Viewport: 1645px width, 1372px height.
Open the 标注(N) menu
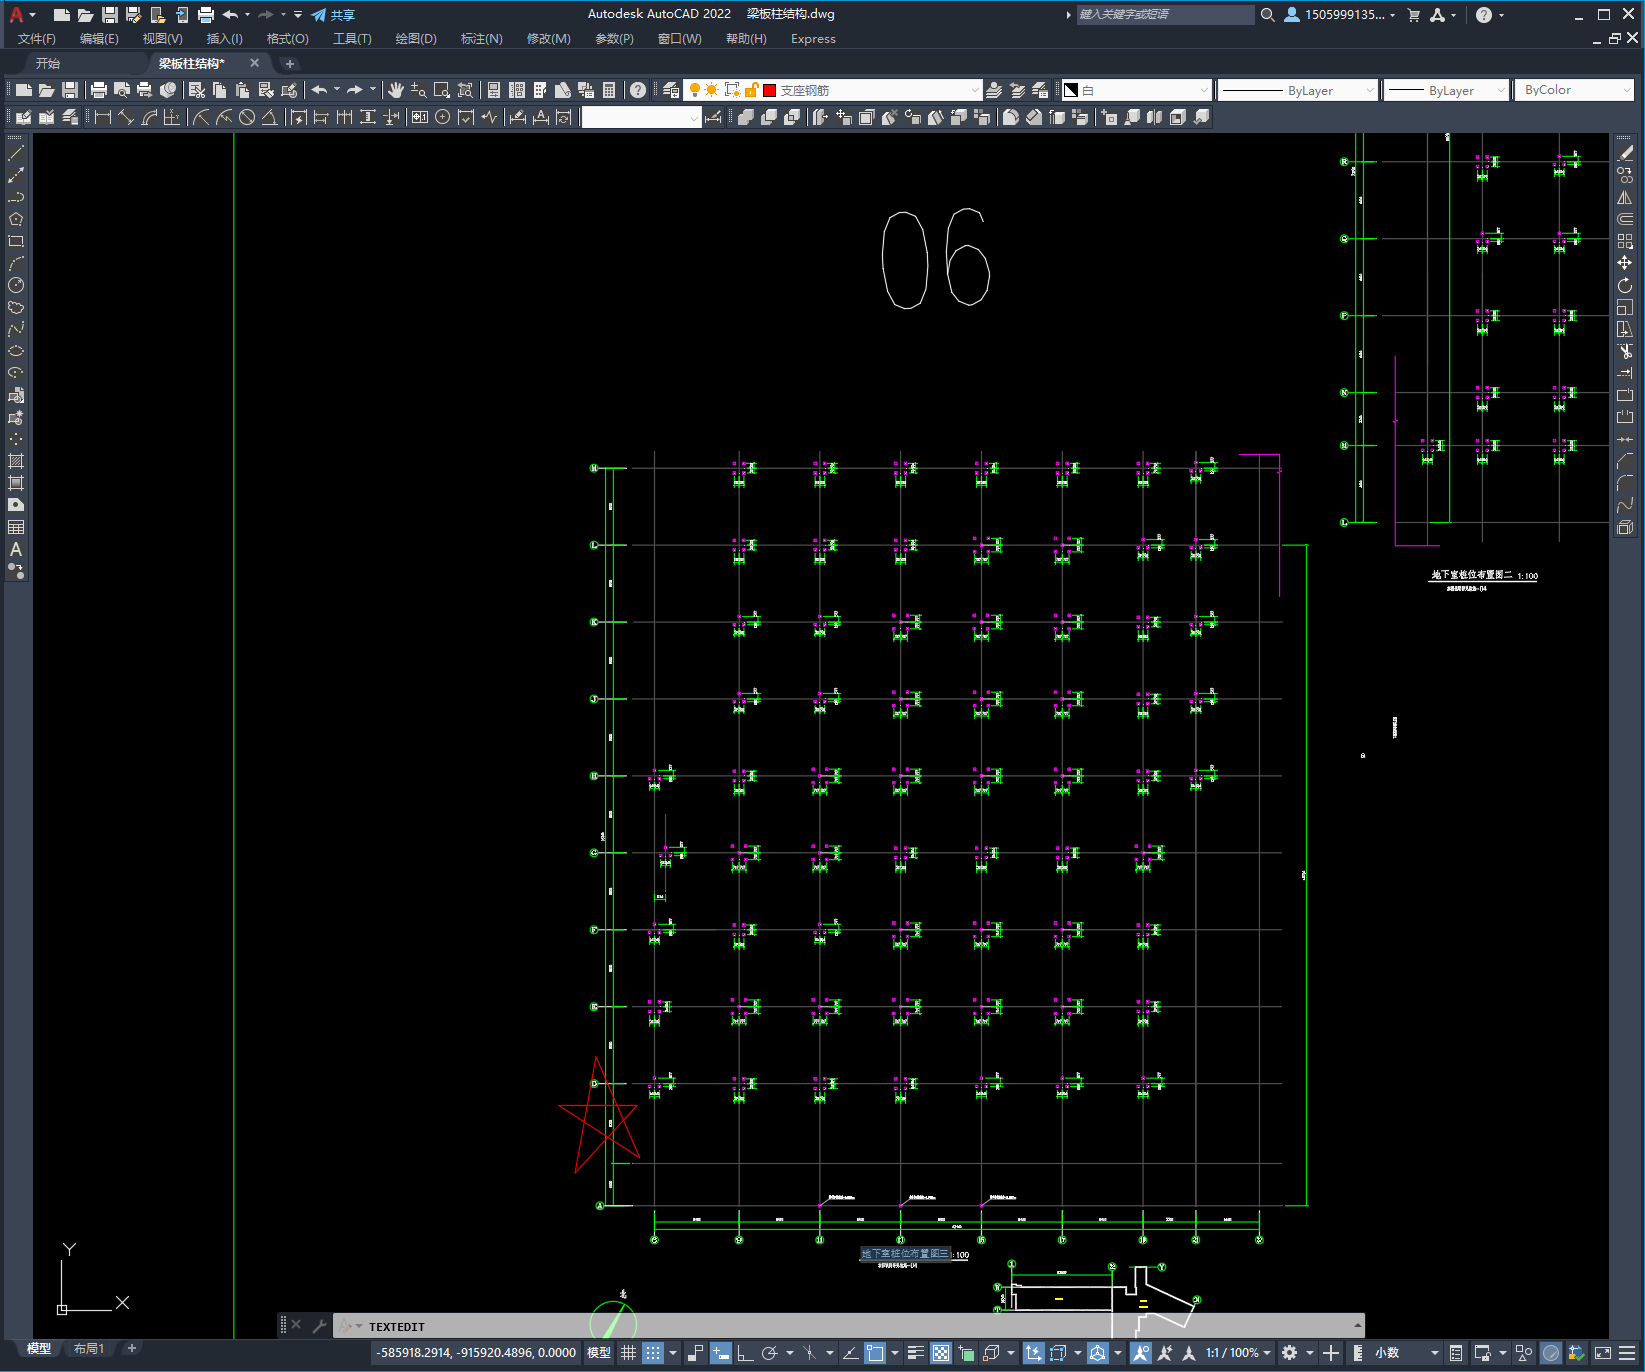coord(481,39)
